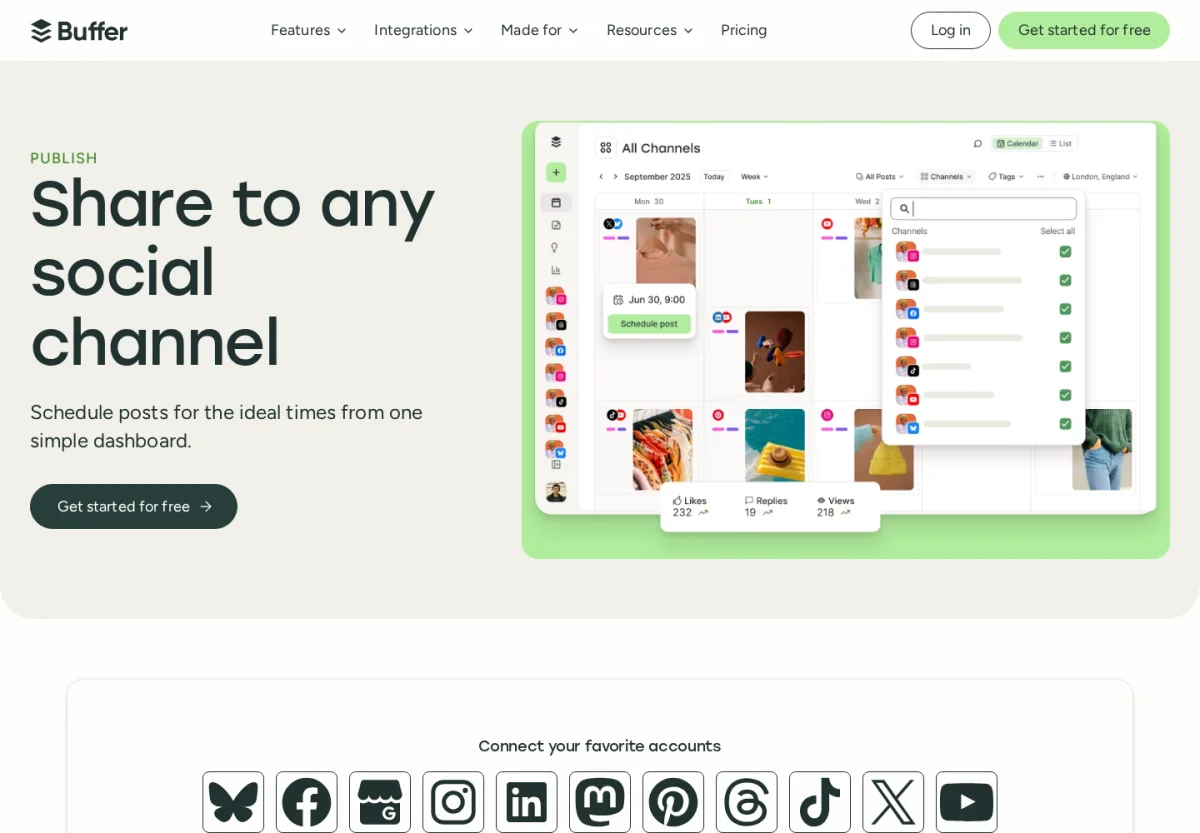Screen dimensions: 1200x833
Task: Click the 'September 2025' calendar heading
Action: tap(657, 176)
